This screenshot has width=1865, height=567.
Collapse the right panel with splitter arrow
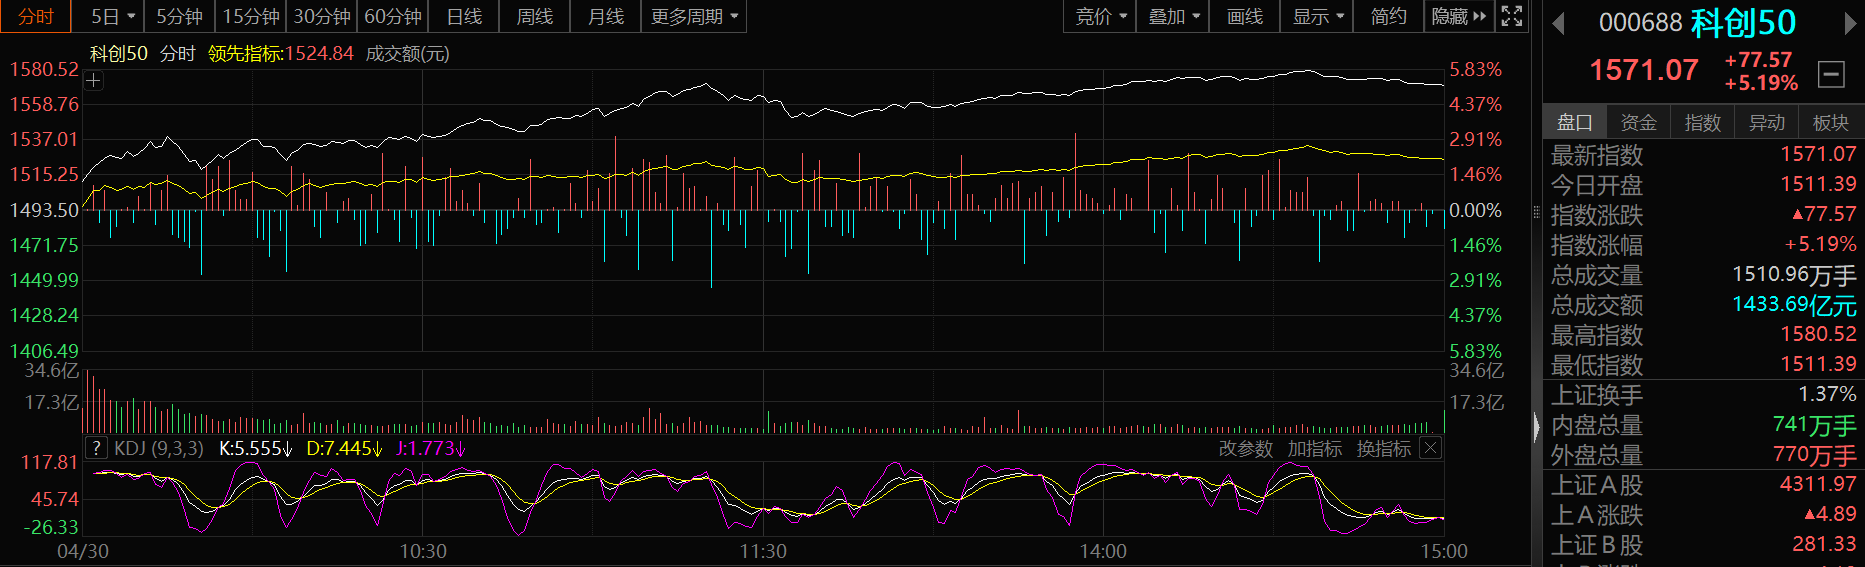pos(1537,427)
